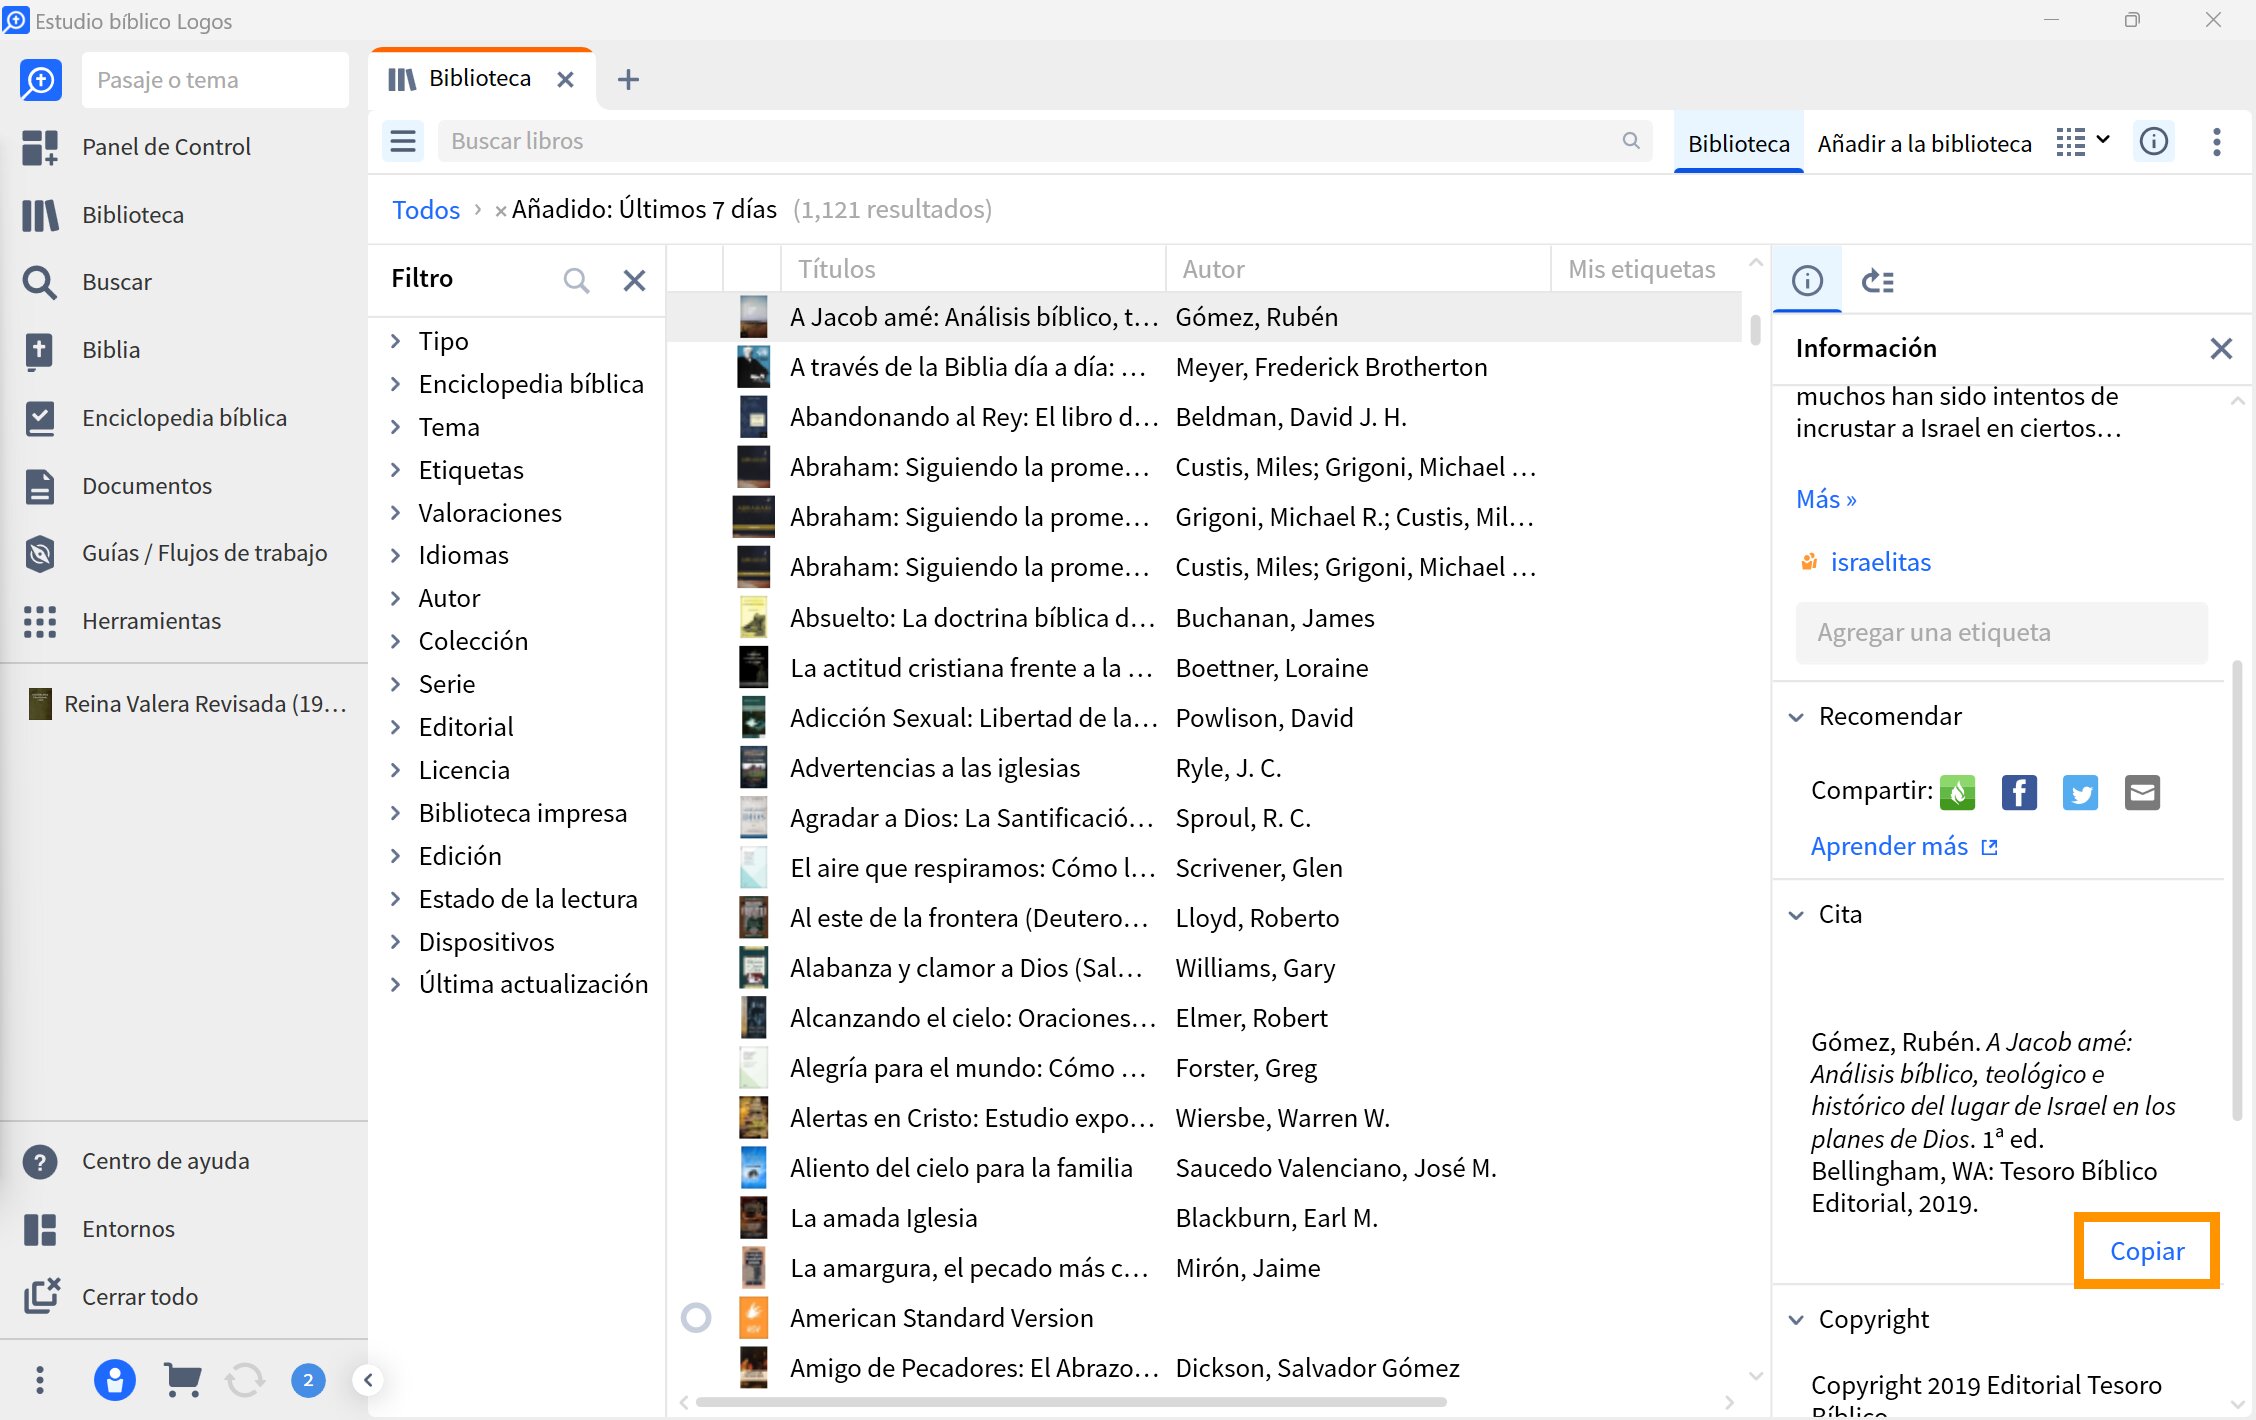Open the bottom-left three-dot menu
The image size is (2256, 1420).
40,1381
